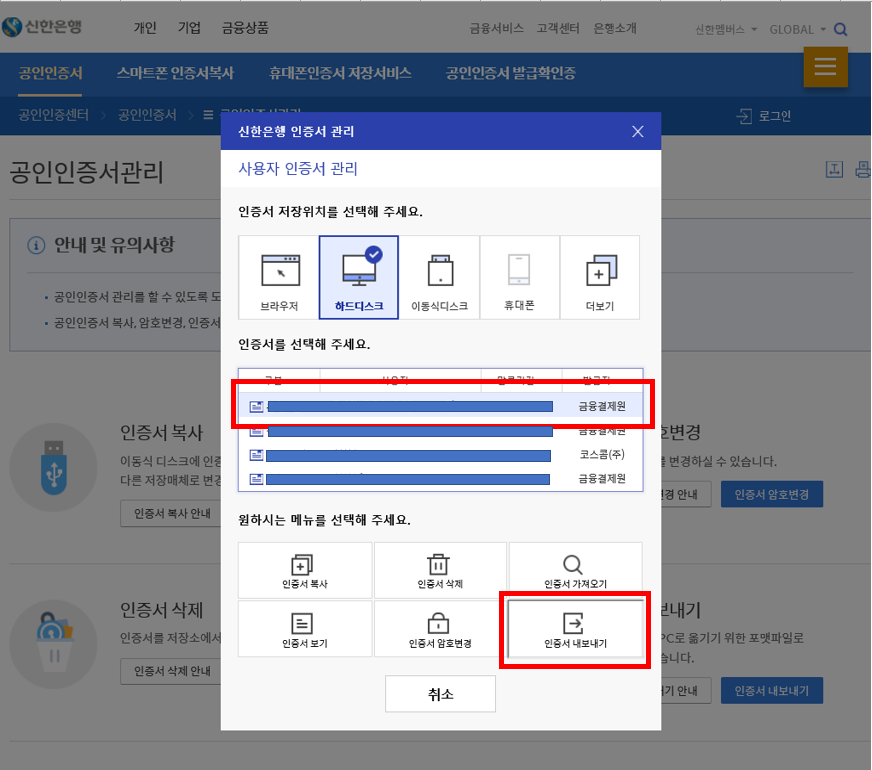
Task: Select 브라우저 as the certificate storage location
Action: [278, 277]
